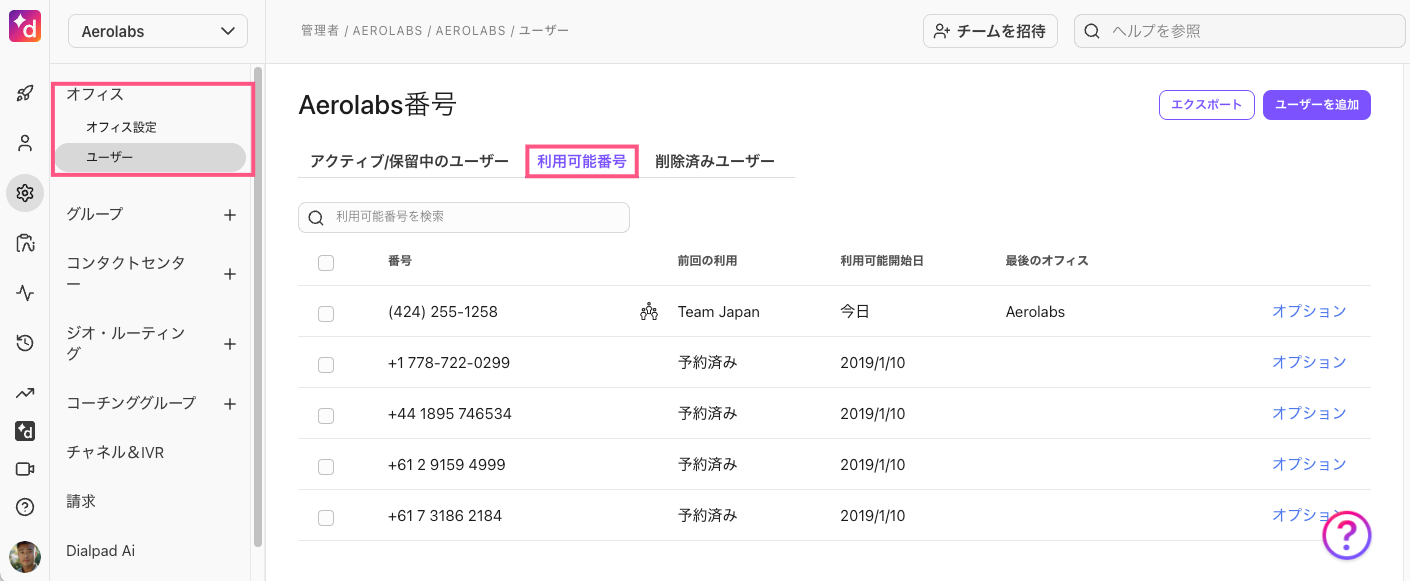
Task: Open the trending analytics arrow icon
Action: coord(25,393)
